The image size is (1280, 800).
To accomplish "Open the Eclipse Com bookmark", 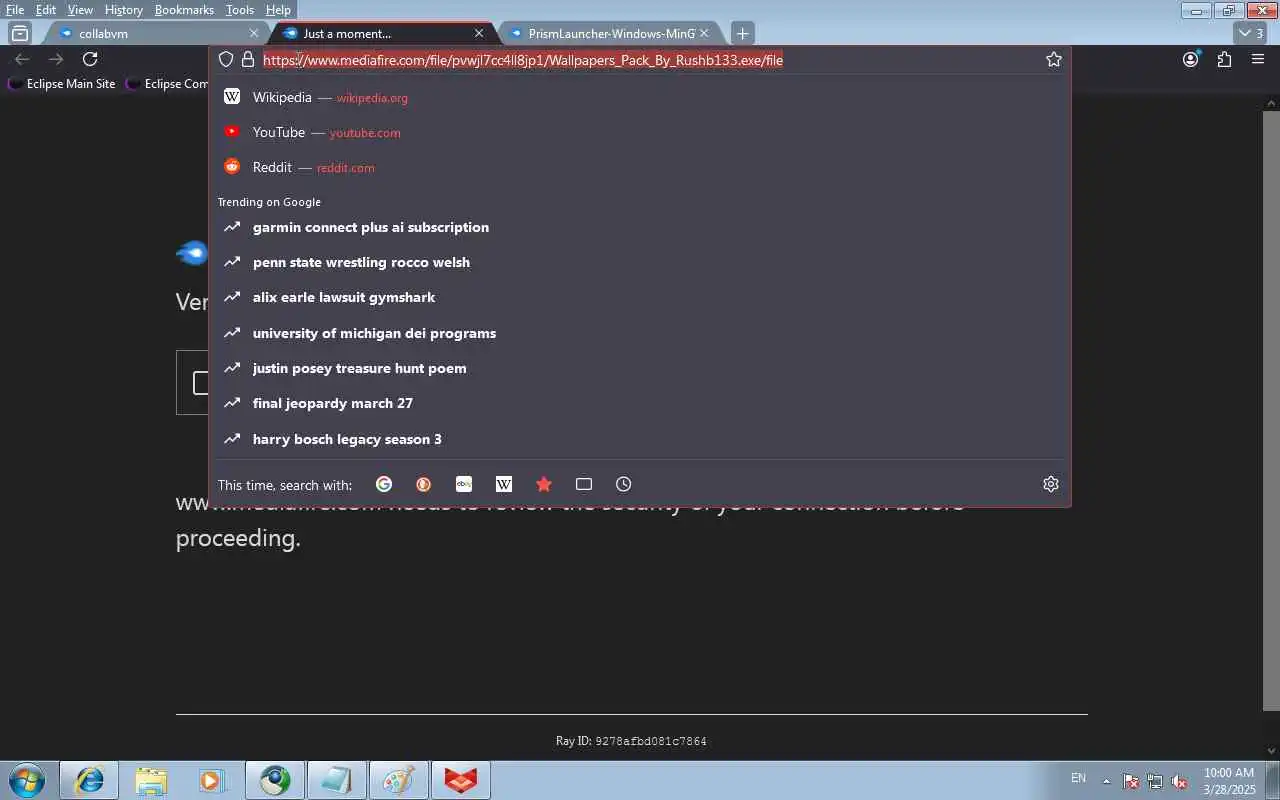I will [x=166, y=84].
